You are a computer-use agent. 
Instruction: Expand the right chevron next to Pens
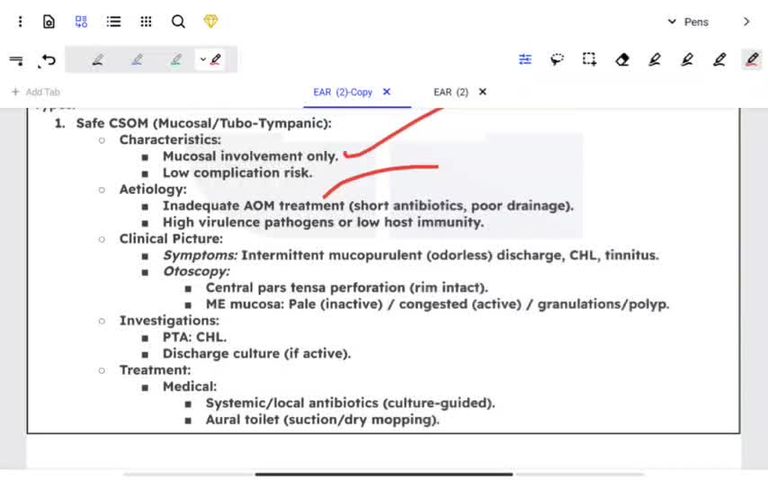pos(746,22)
